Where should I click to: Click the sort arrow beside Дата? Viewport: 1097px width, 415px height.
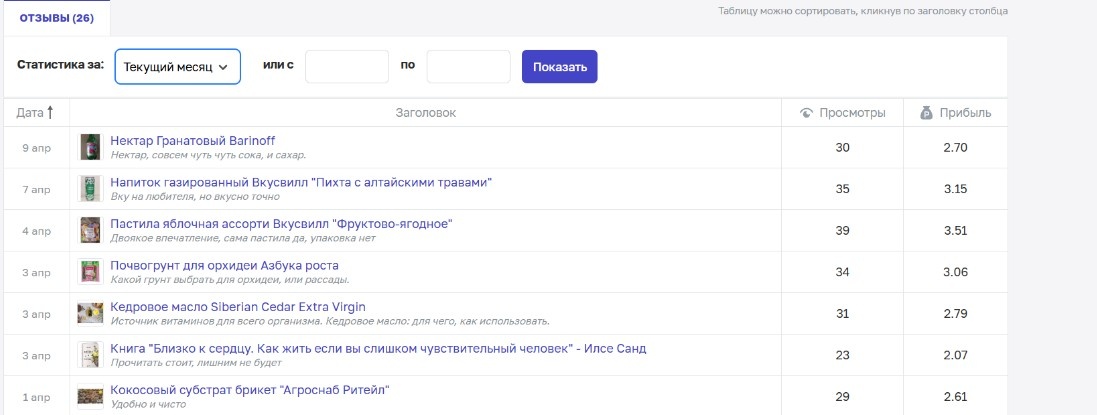point(50,113)
